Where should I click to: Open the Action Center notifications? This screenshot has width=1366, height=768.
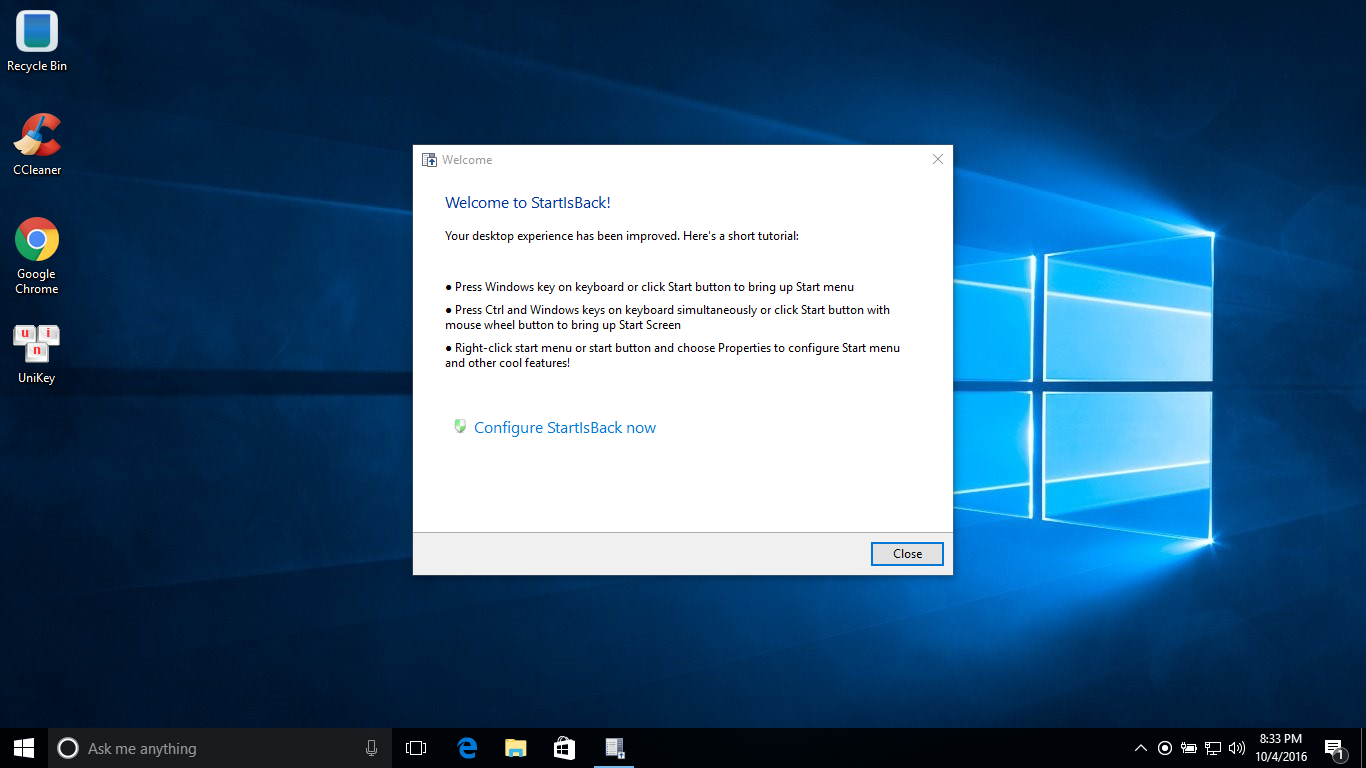(1334, 747)
